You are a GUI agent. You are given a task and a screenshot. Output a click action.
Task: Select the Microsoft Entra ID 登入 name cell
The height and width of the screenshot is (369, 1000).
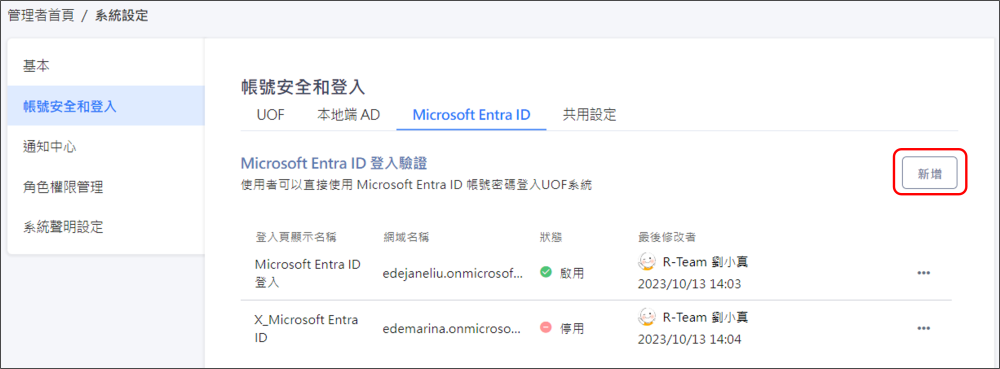307,273
